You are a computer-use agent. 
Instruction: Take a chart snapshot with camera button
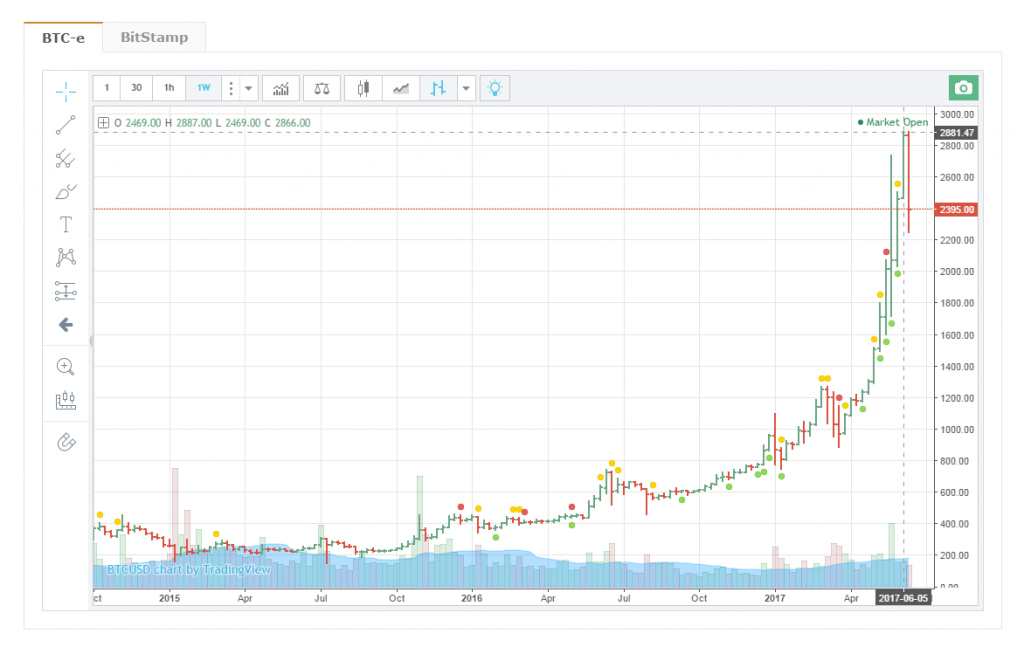point(963,88)
